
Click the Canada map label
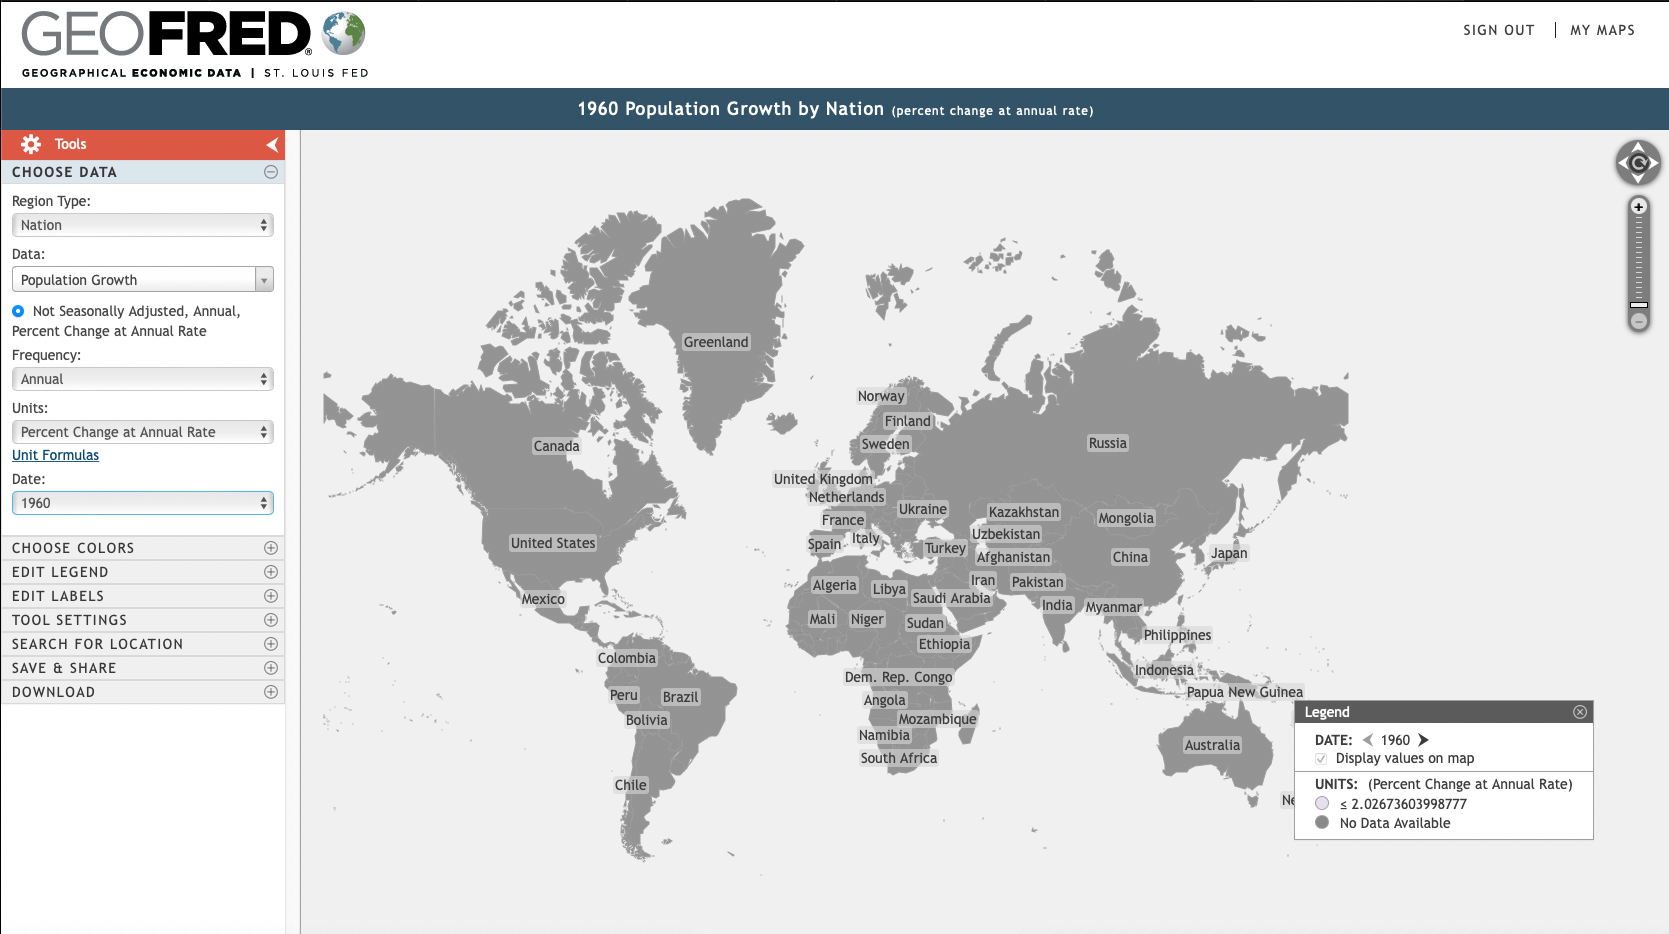pyautogui.click(x=556, y=446)
